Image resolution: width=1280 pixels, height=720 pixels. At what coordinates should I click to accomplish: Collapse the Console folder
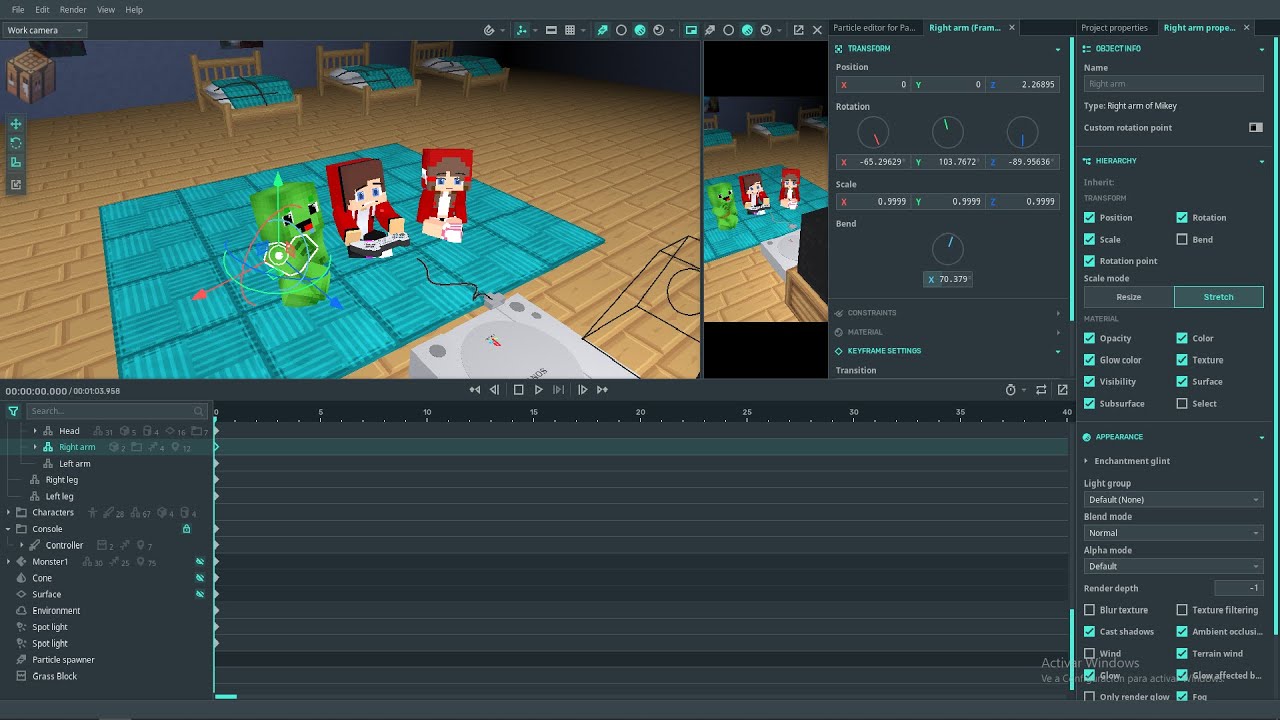(x=8, y=529)
